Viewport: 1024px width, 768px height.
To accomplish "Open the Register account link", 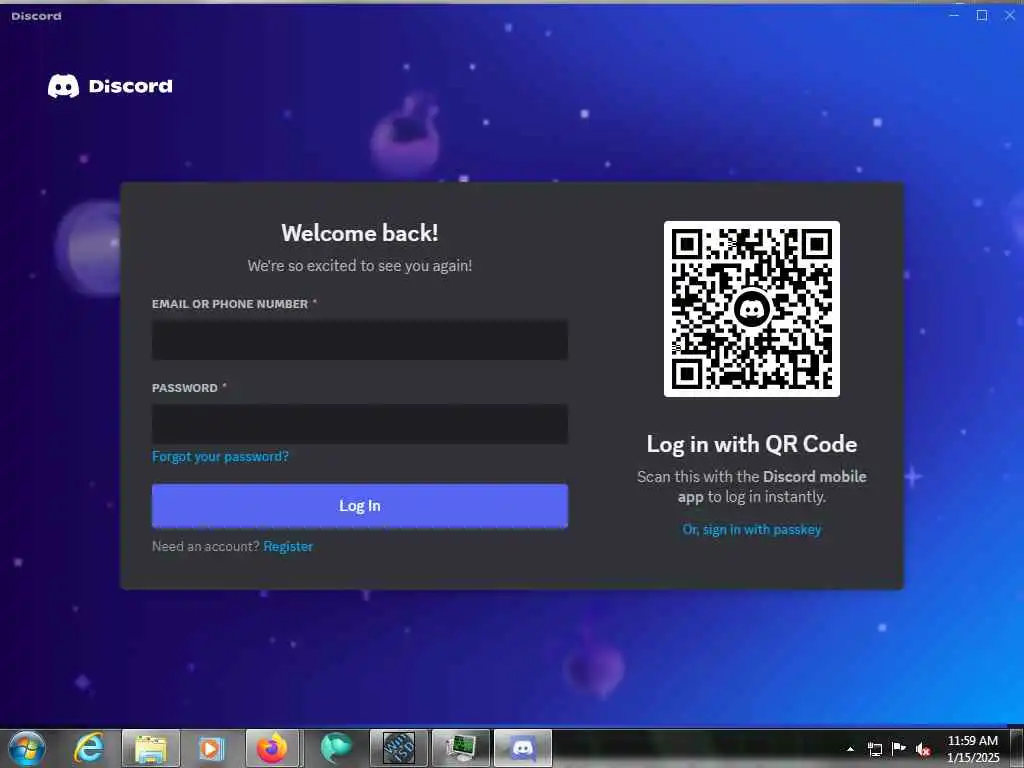I will (x=288, y=547).
